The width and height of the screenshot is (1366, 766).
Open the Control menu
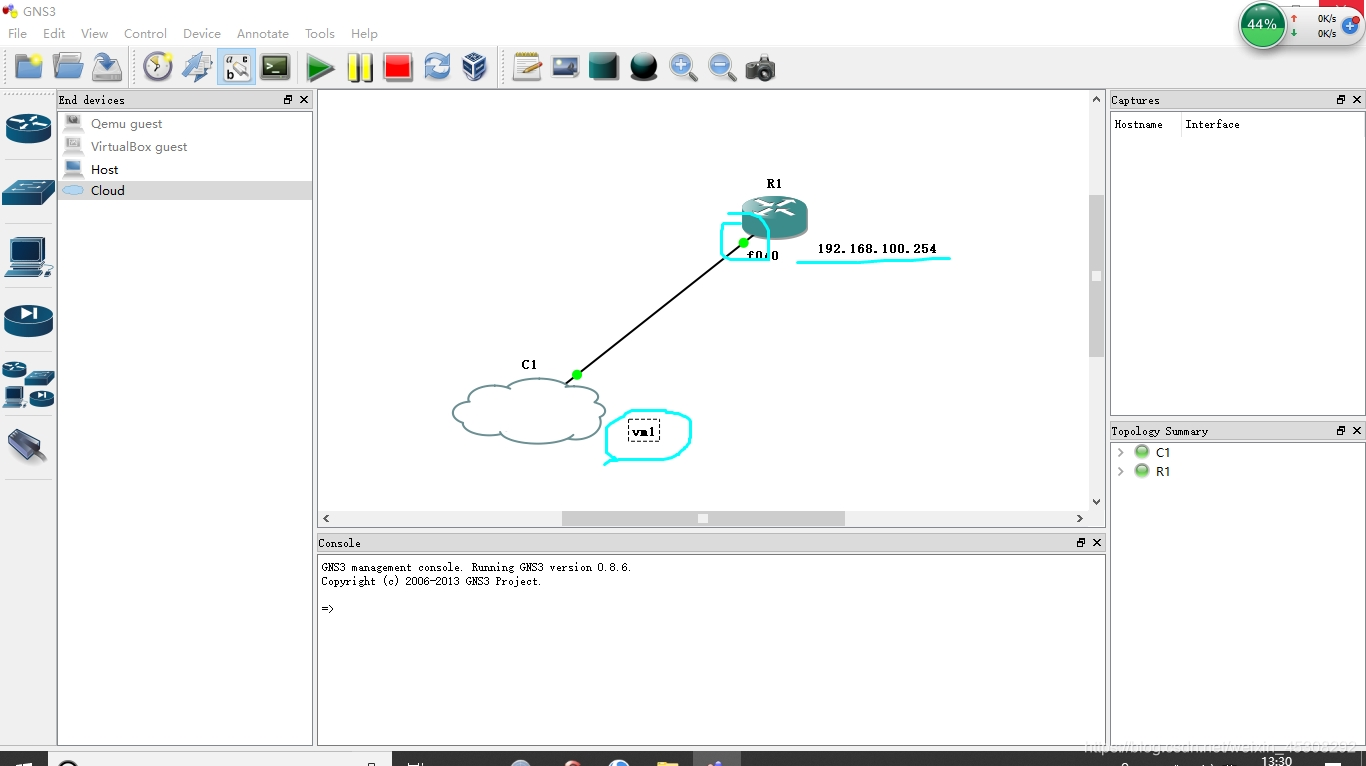(x=145, y=33)
